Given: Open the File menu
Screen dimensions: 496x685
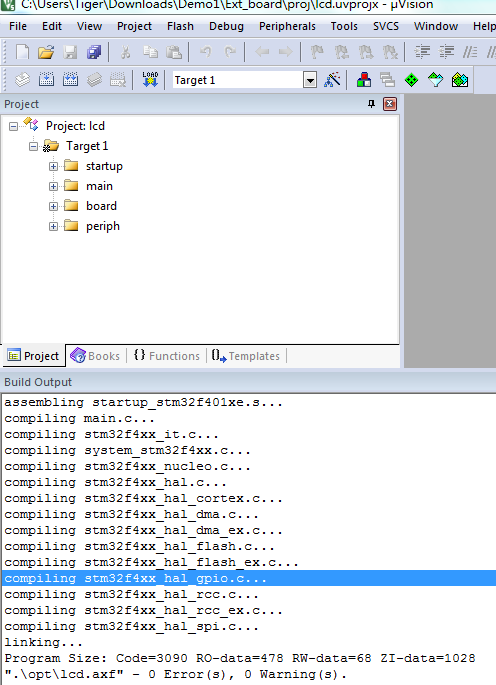Looking at the screenshot, I should pos(18,26).
